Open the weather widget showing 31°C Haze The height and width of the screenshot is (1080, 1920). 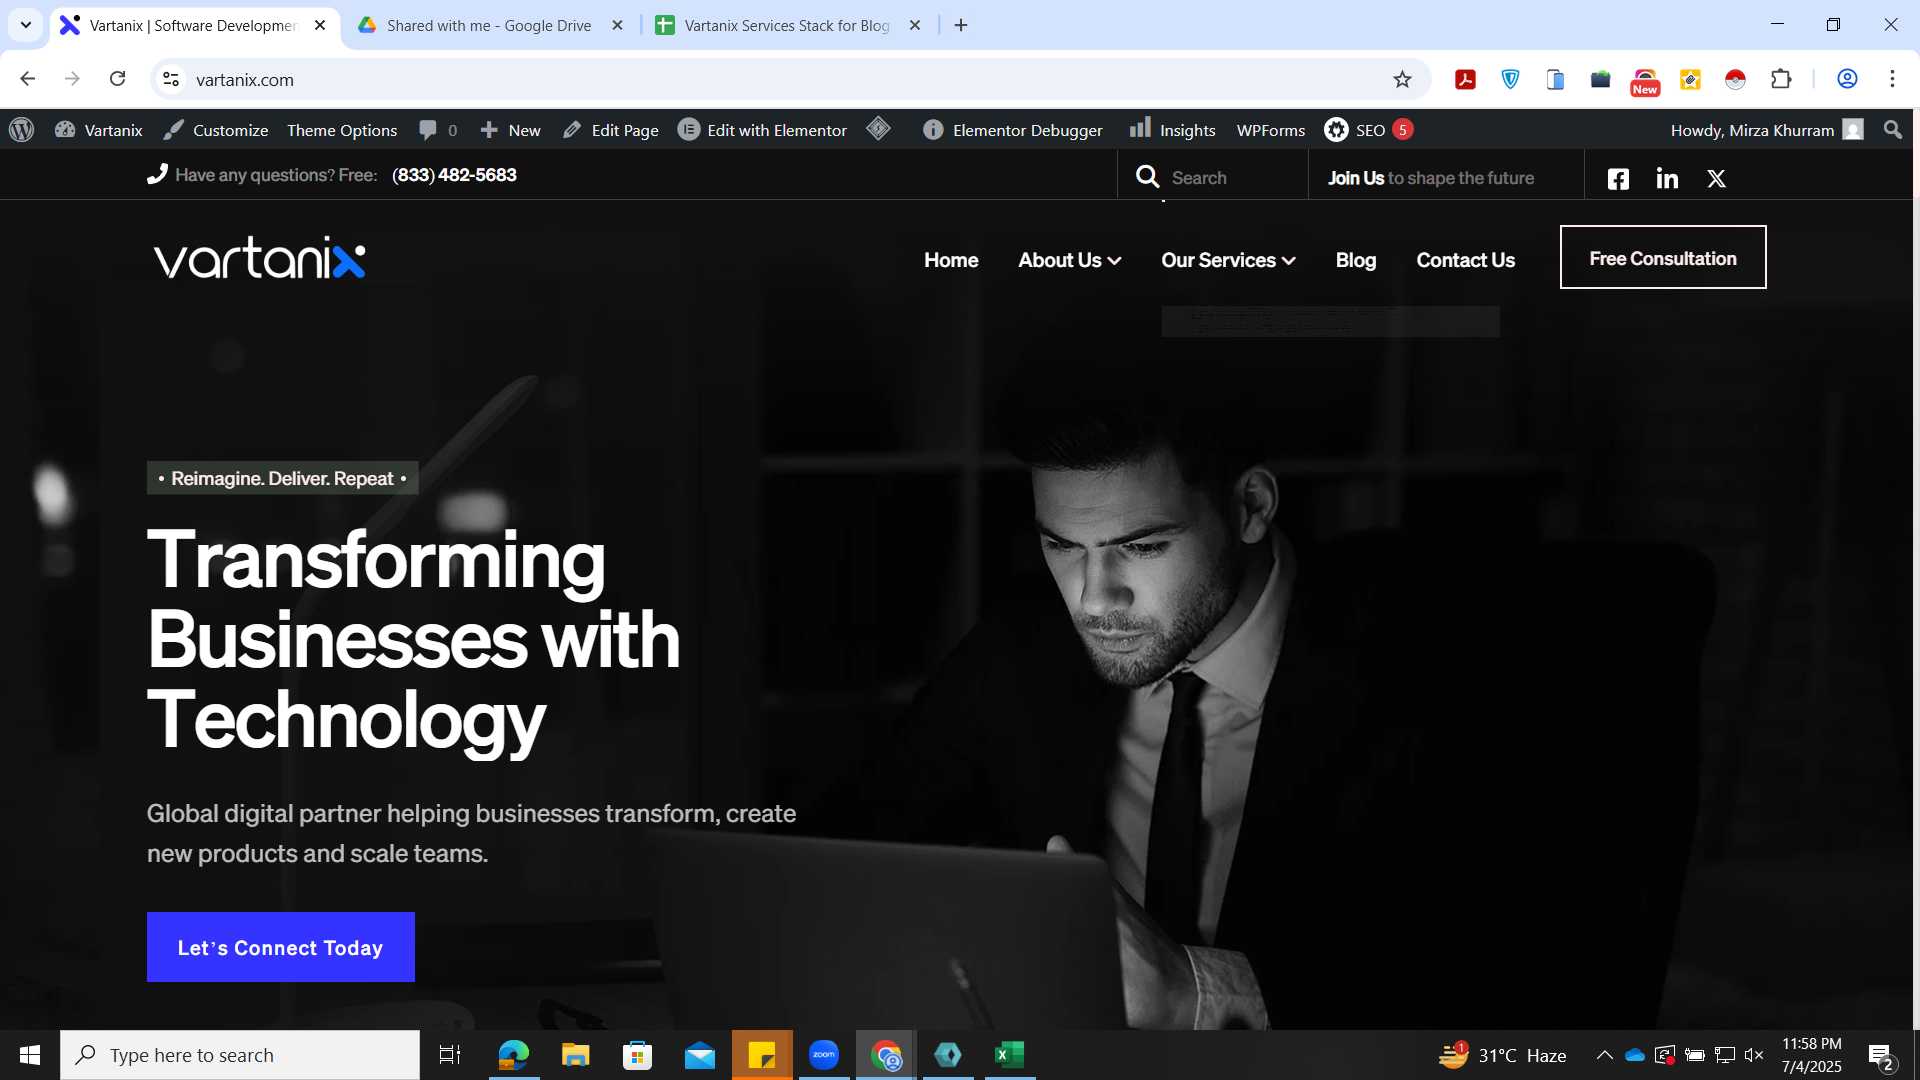point(1503,1055)
